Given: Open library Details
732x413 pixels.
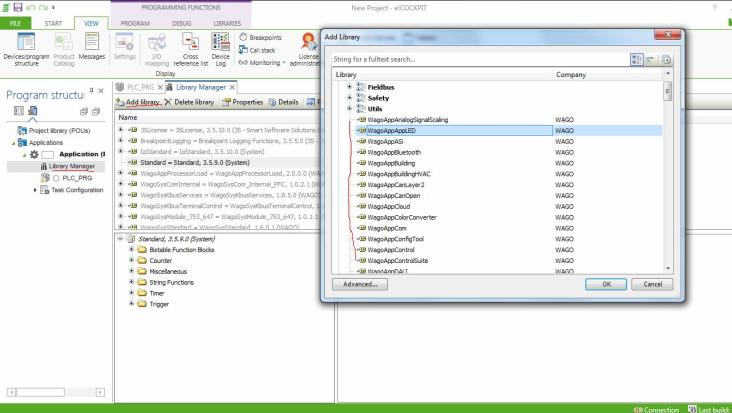Looking at the screenshot, I should click(283, 102).
